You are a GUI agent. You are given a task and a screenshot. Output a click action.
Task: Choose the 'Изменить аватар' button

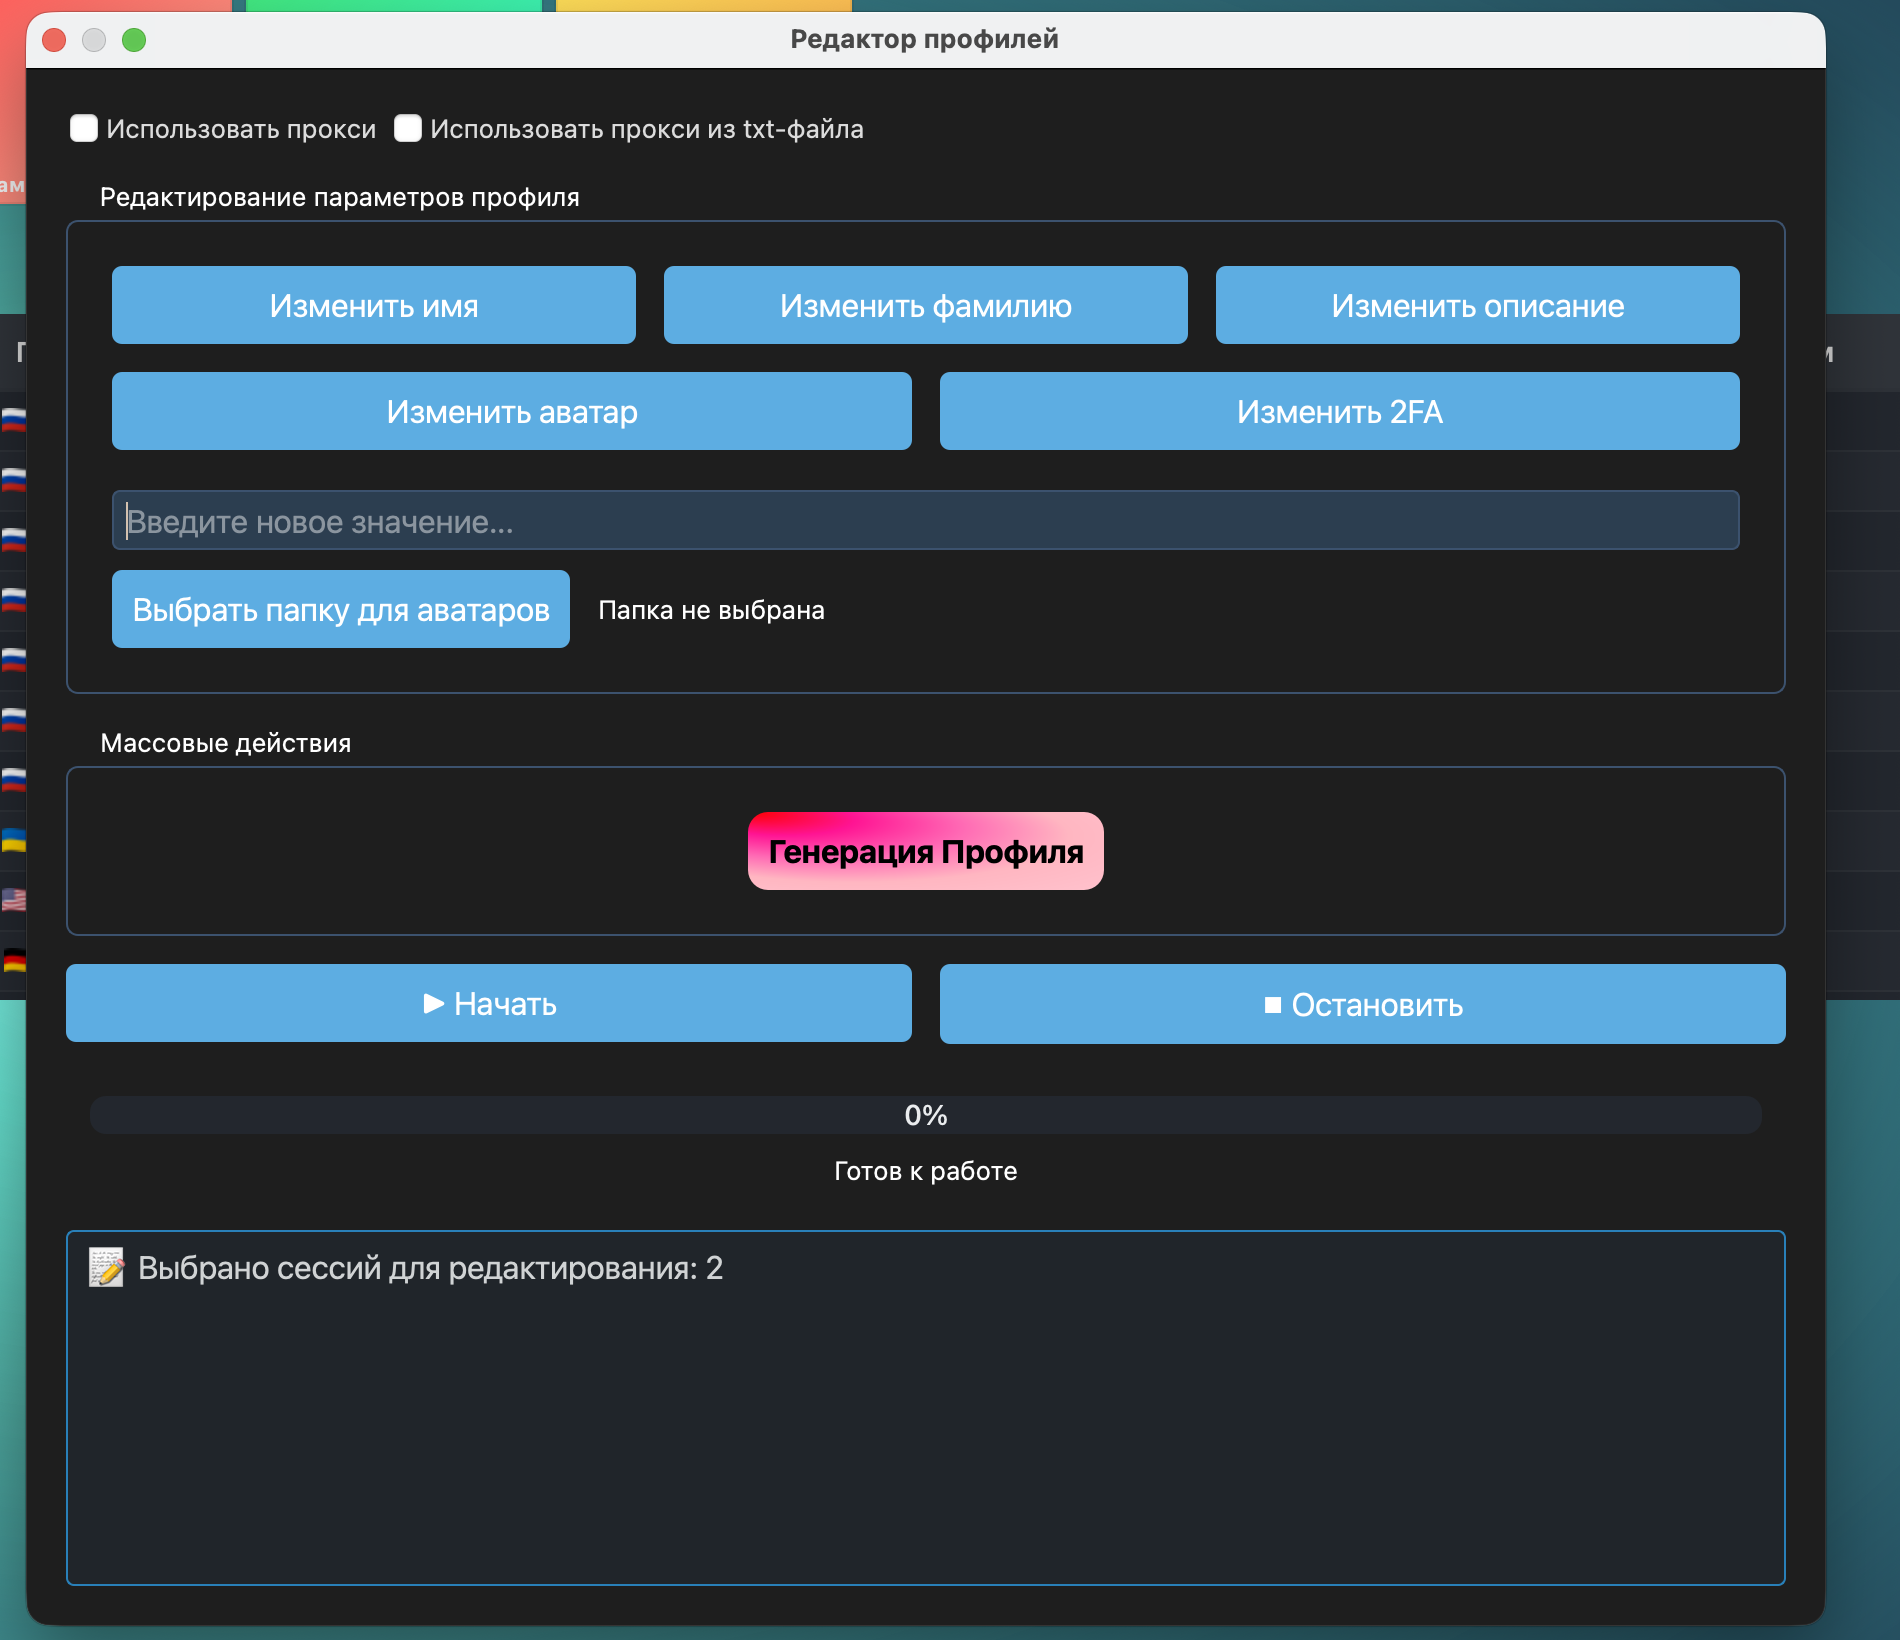click(x=512, y=411)
